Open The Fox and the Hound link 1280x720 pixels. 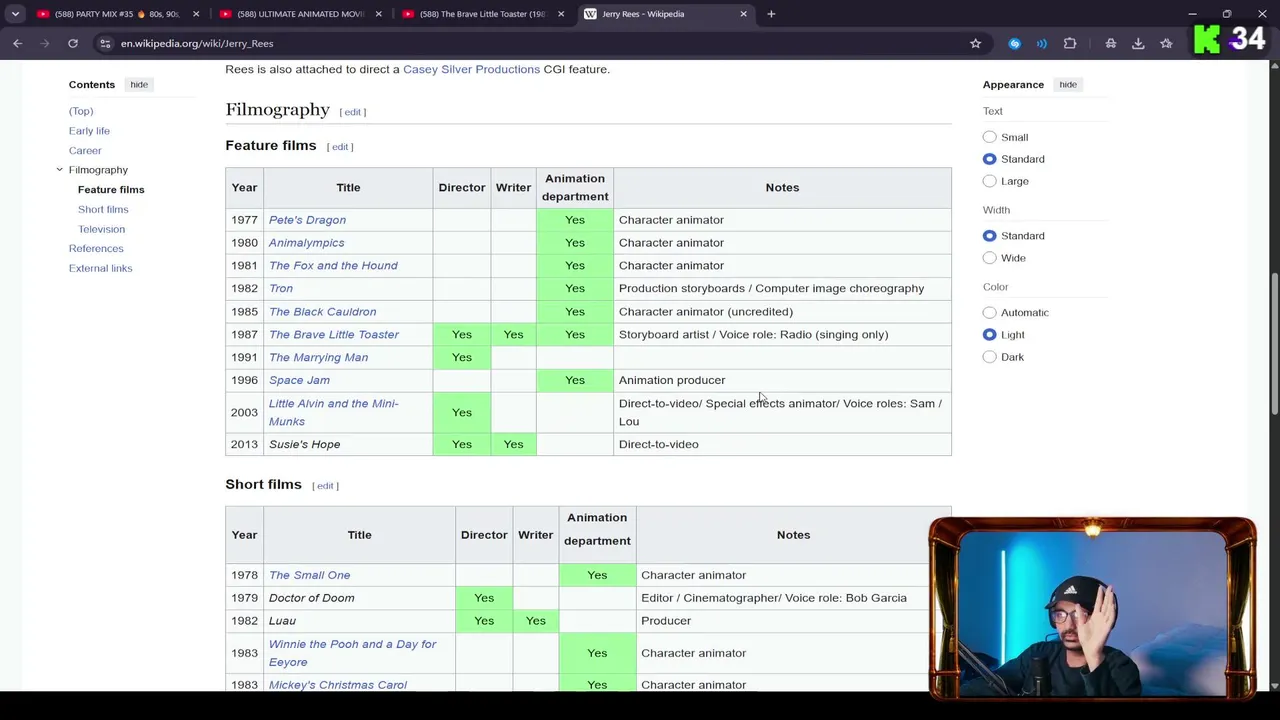333,266
